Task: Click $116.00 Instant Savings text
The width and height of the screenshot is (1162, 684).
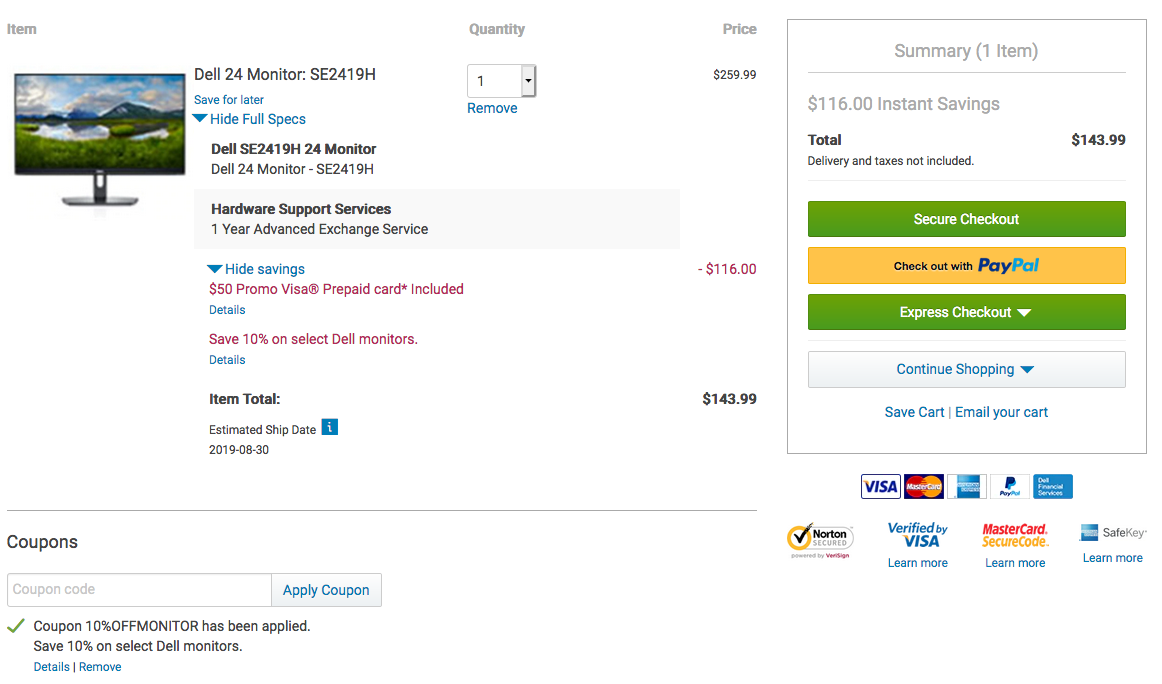Action: click(x=903, y=104)
